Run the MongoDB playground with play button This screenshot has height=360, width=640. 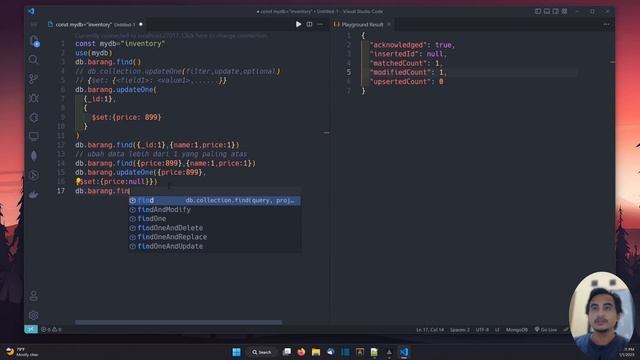298,24
